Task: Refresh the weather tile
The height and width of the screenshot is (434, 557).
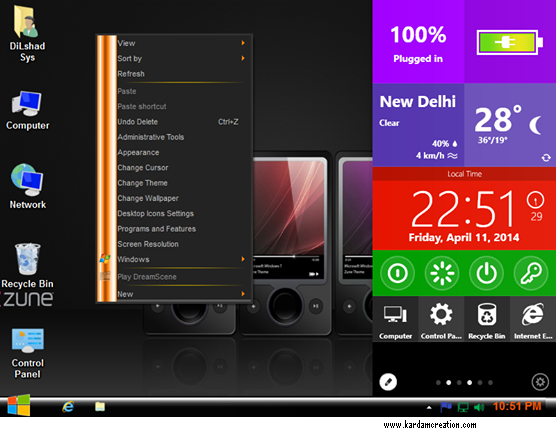Action: [546, 158]
